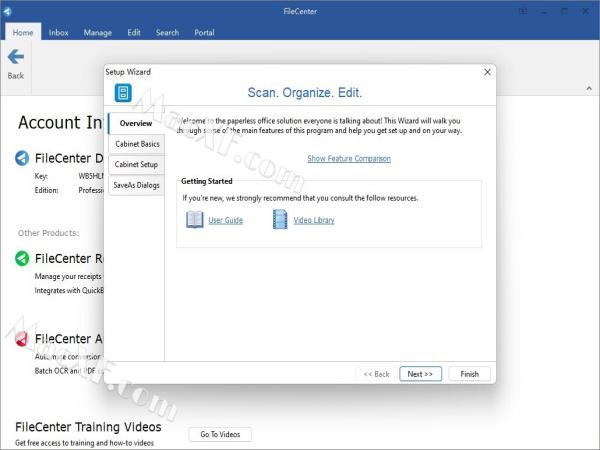Click the FileCenter logo in title bar
Viewport: 600px width, 450px height.
coord(7,11)
